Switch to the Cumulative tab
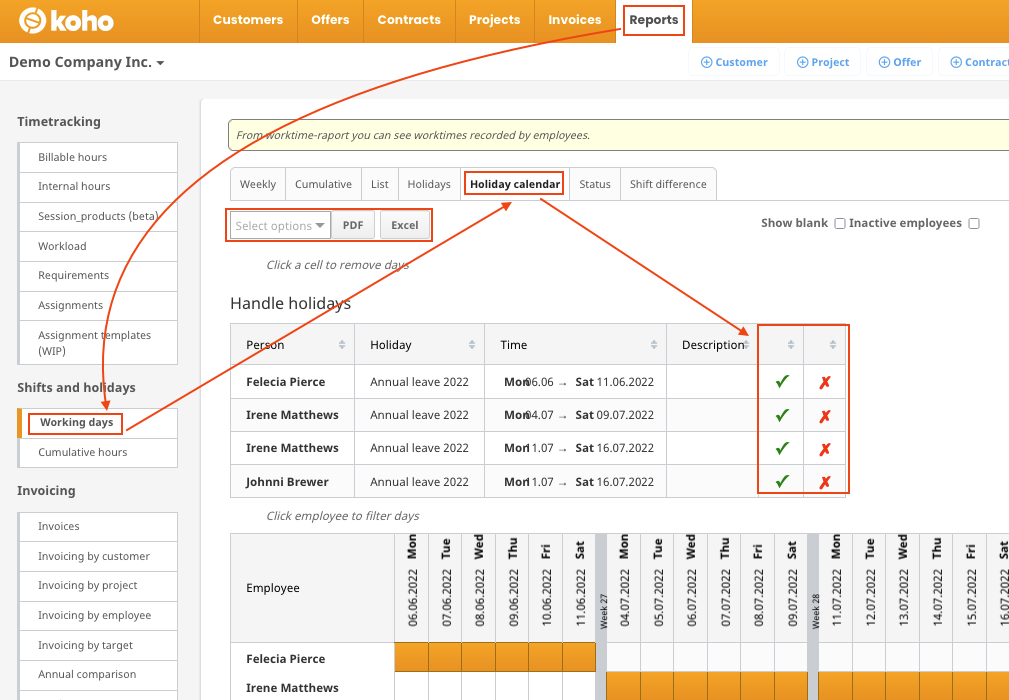The image size is (1009, 700). click(323, 184)
